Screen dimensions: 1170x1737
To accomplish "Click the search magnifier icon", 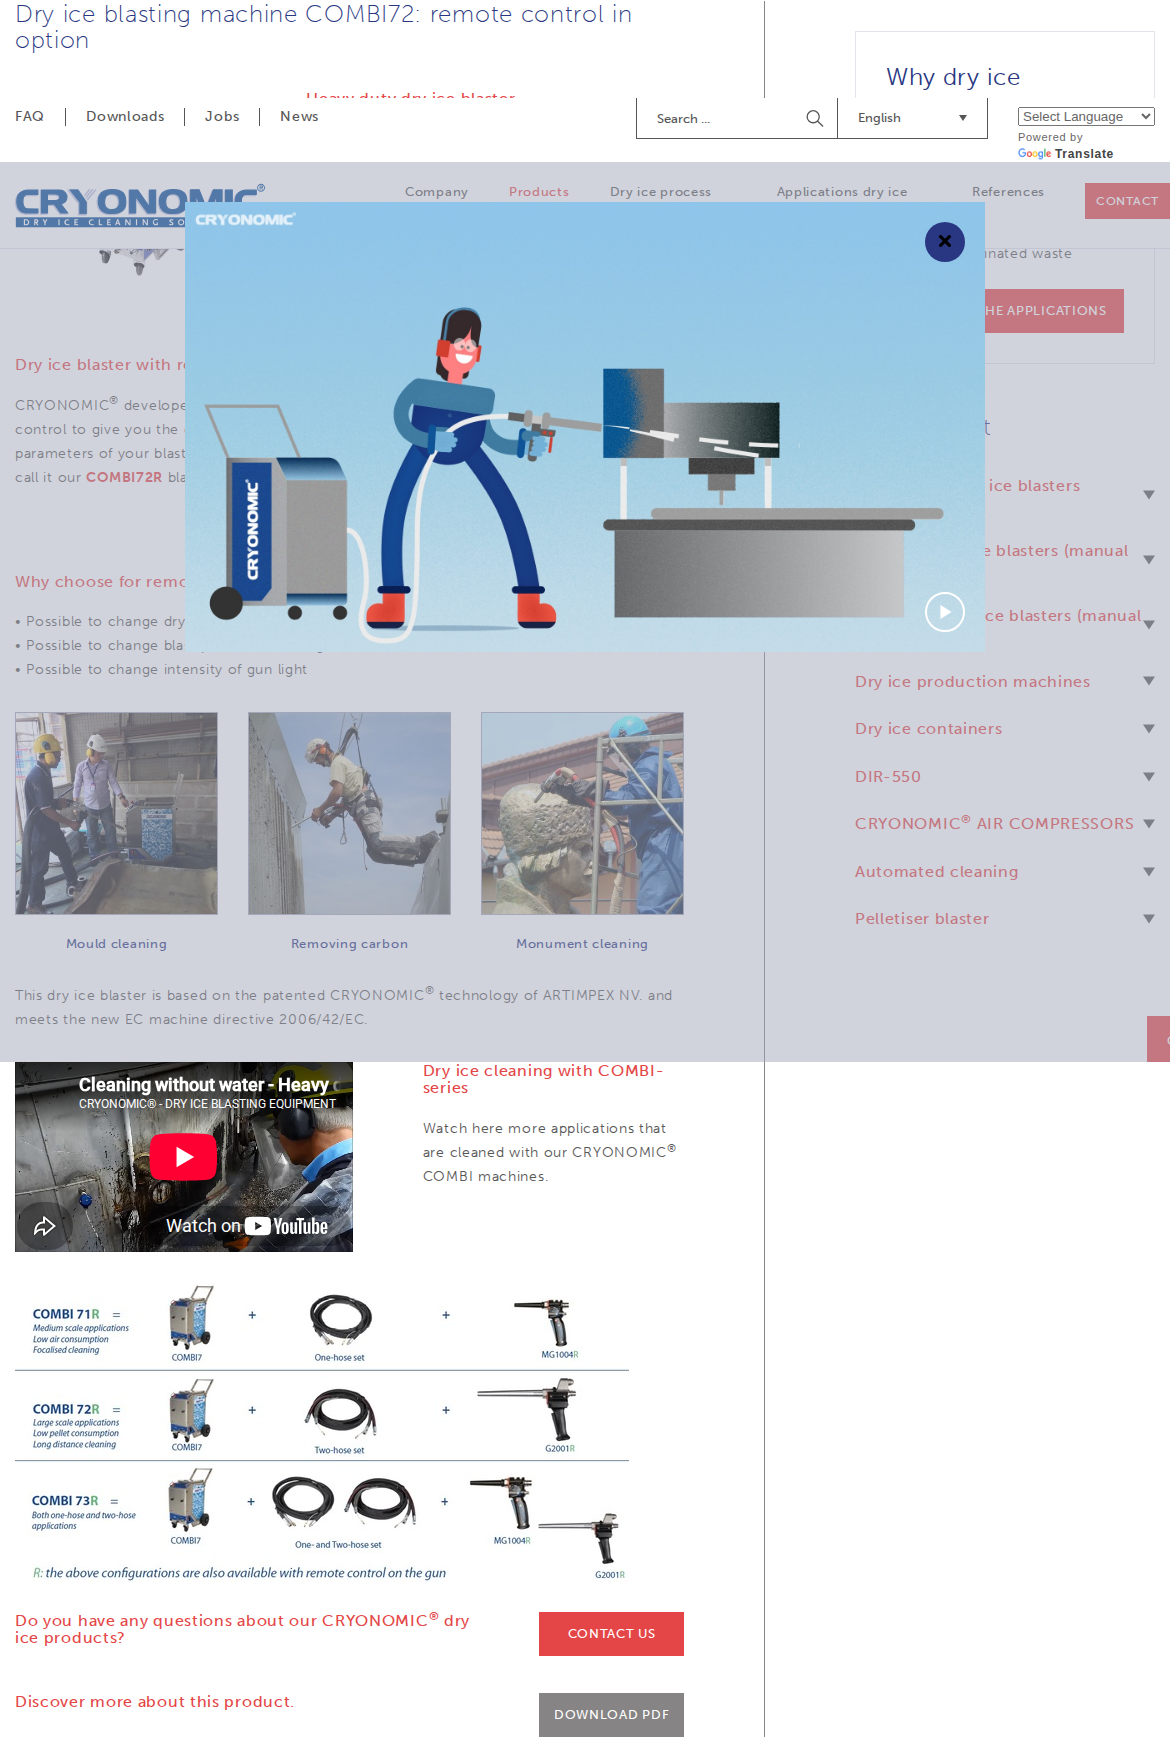I will point(814,118).
